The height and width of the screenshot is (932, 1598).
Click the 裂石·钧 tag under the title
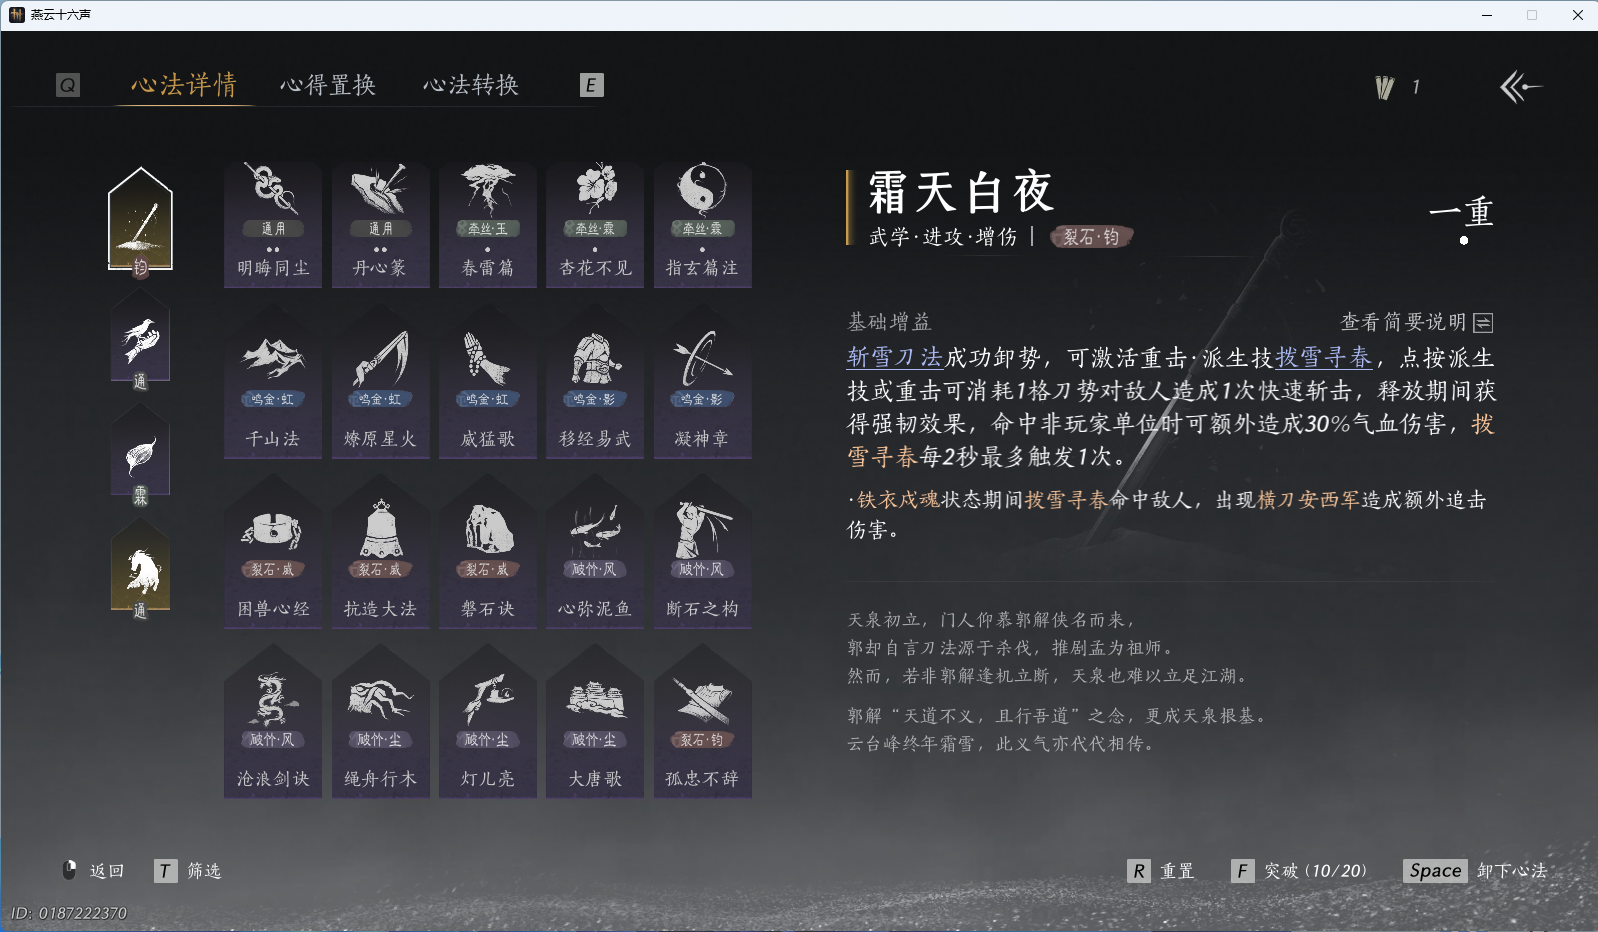(x=1091, y=237)
